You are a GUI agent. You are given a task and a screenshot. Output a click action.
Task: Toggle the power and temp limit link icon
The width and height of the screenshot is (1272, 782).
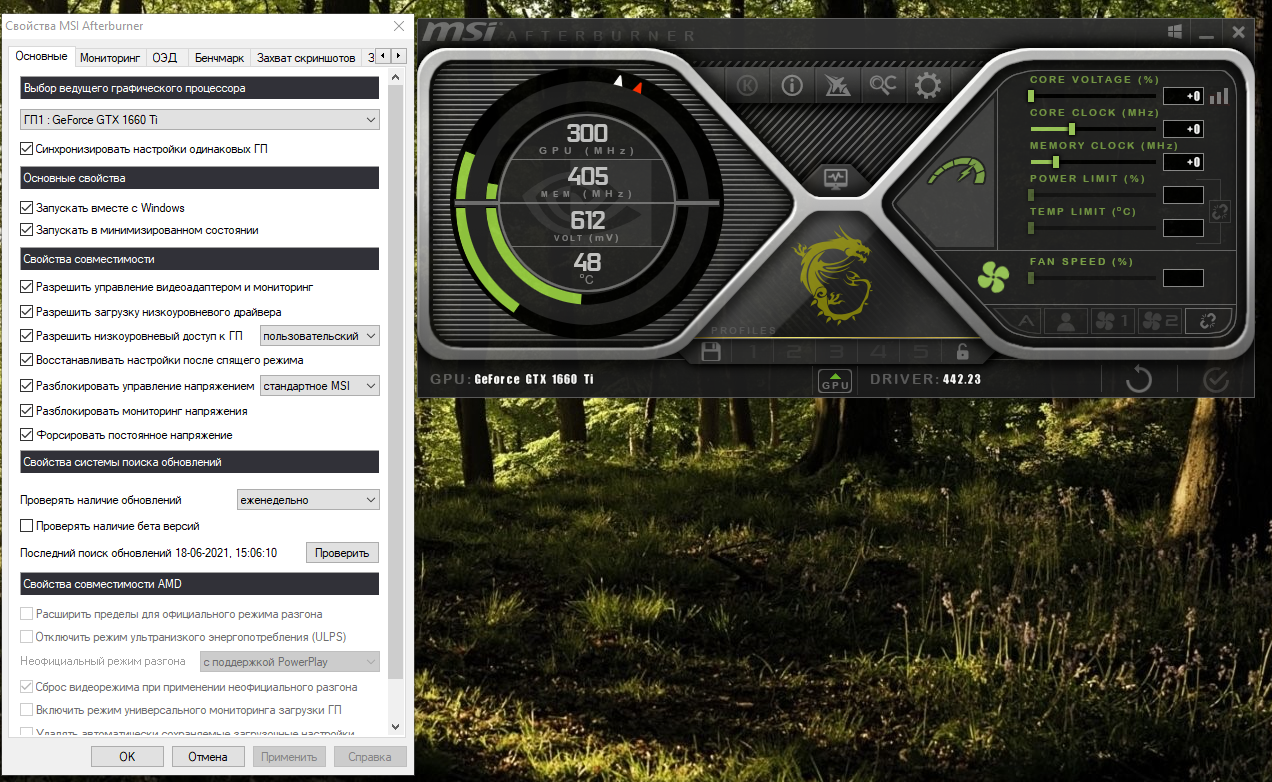click(x=1219, y=211)
